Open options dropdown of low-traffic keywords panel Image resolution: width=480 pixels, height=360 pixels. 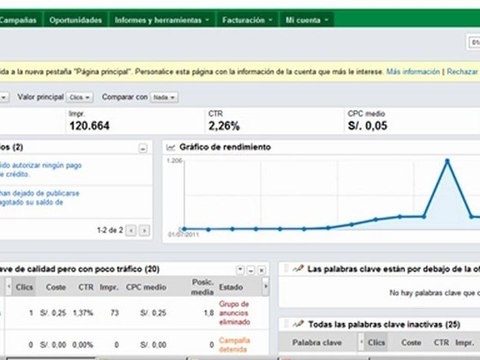coord(240,270)
